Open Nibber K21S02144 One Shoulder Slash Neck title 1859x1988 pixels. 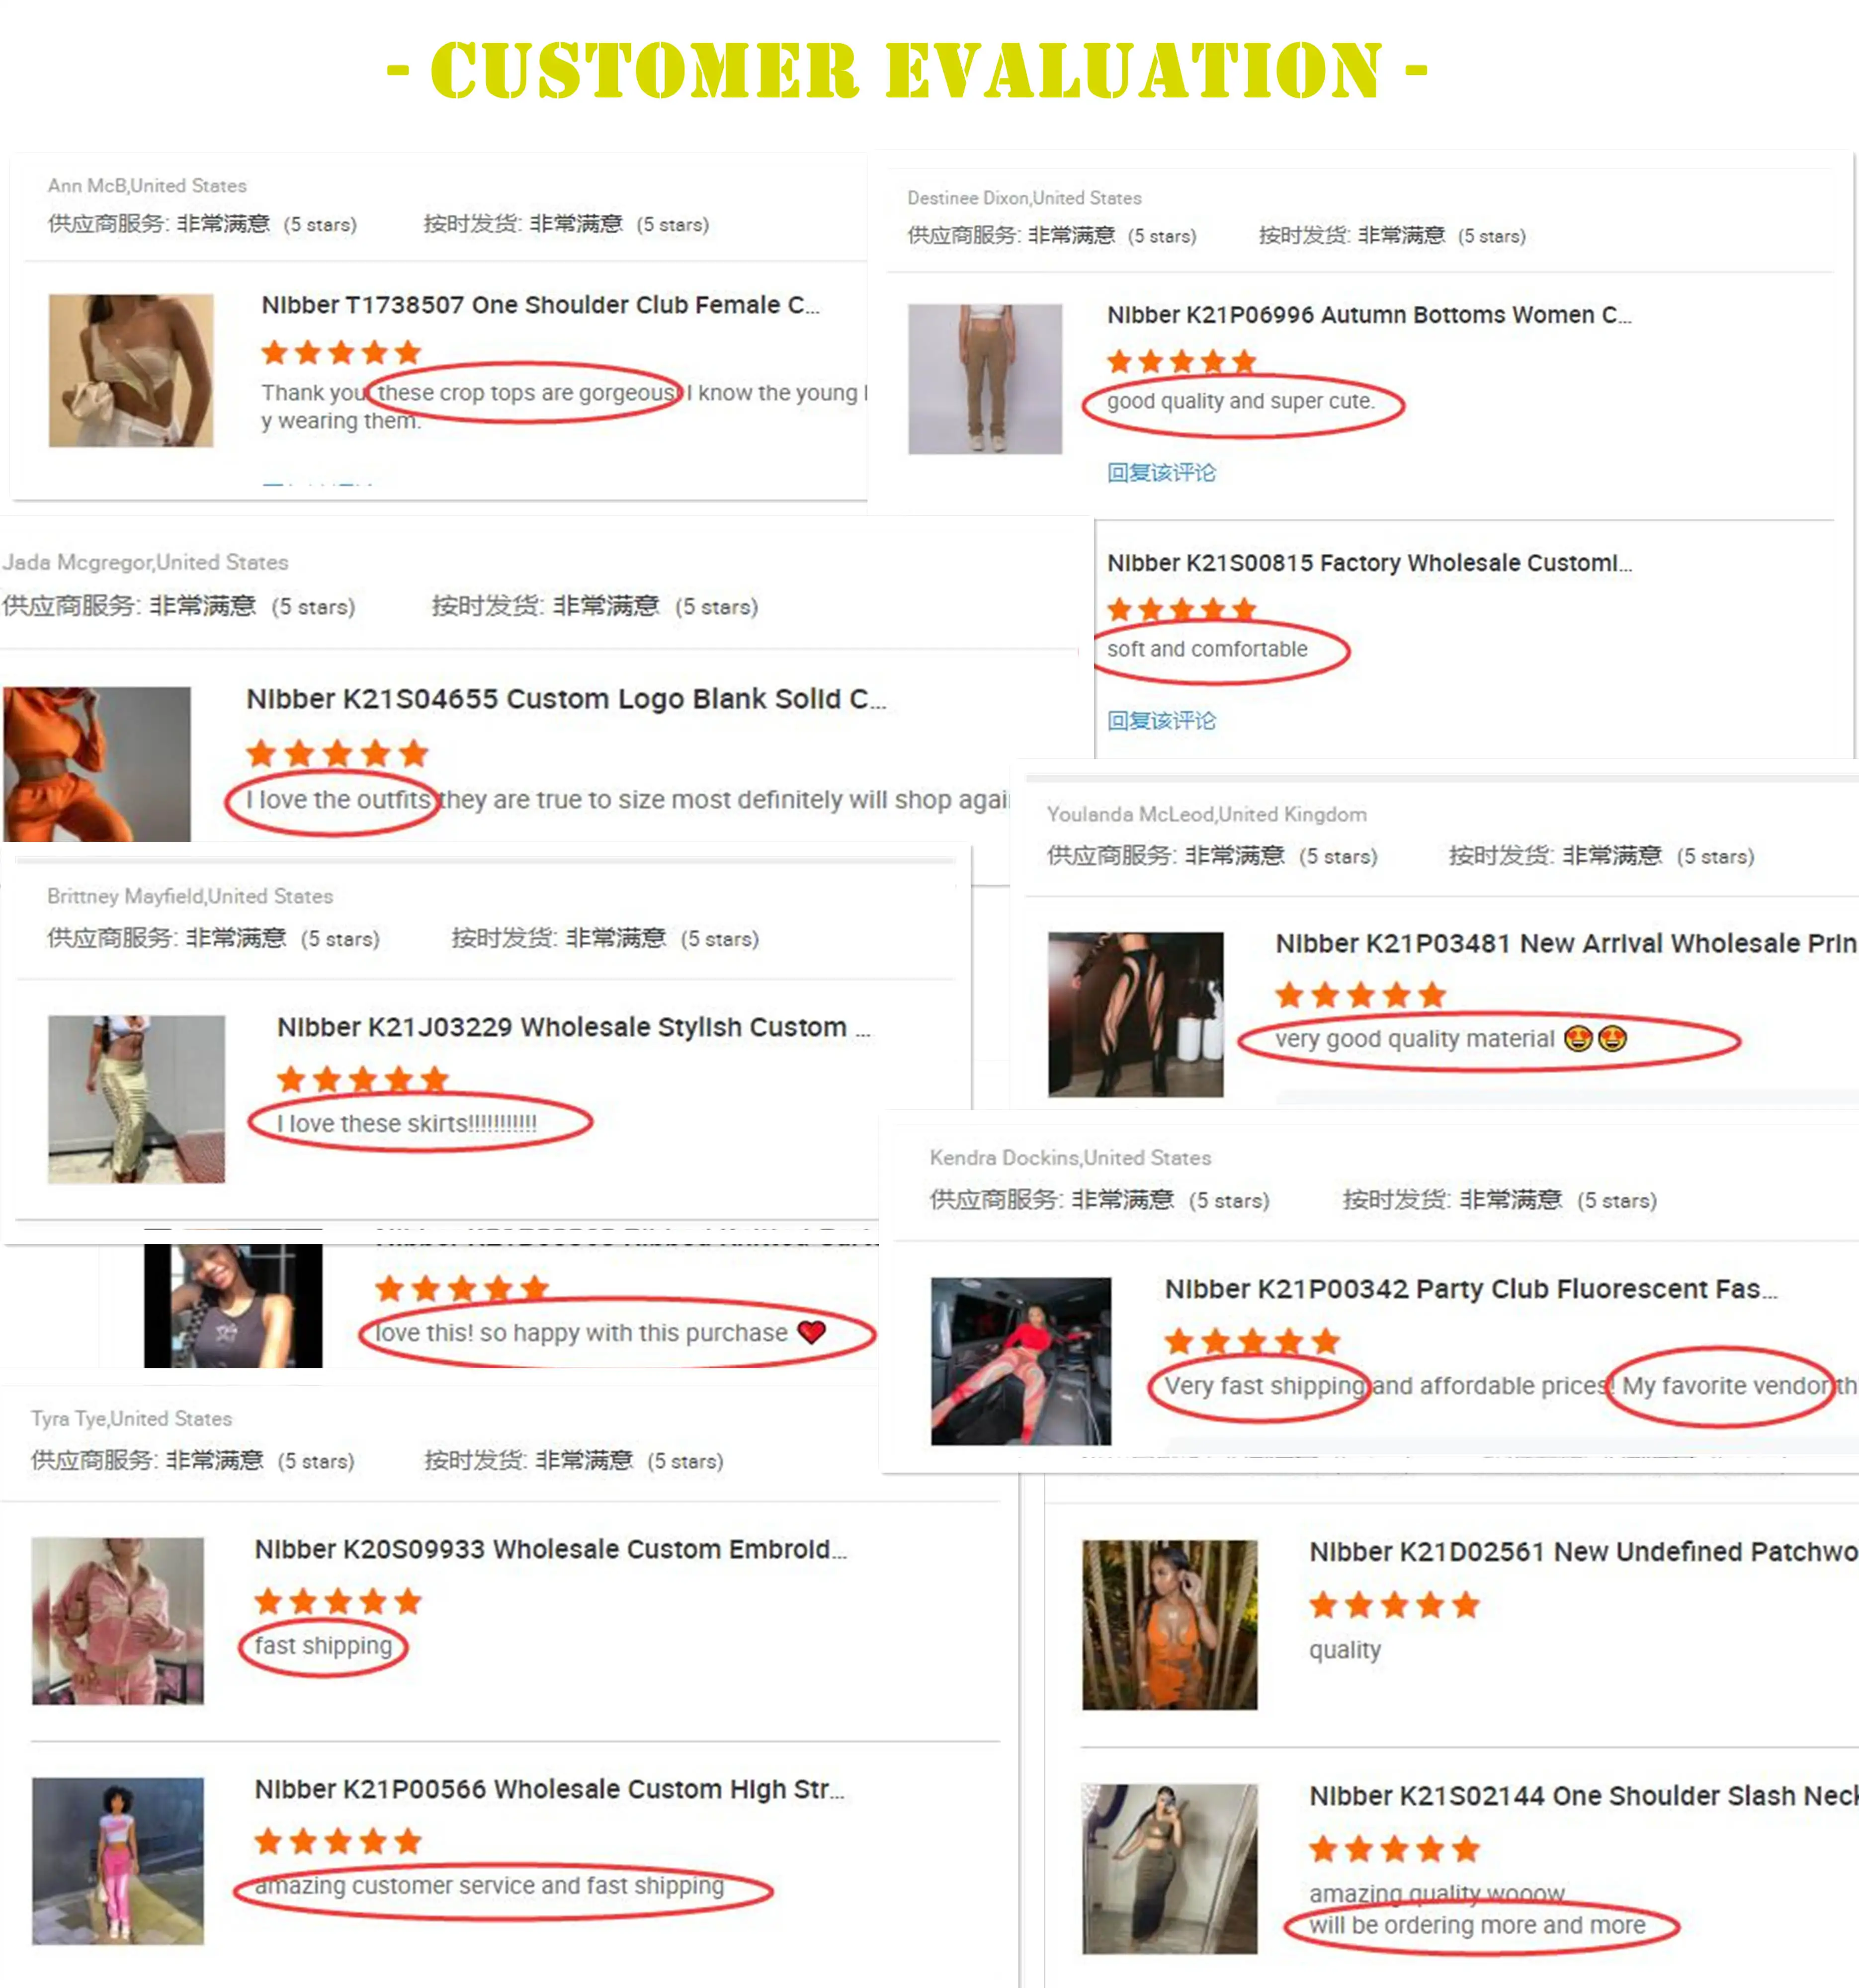[x=1583, y=1796]
